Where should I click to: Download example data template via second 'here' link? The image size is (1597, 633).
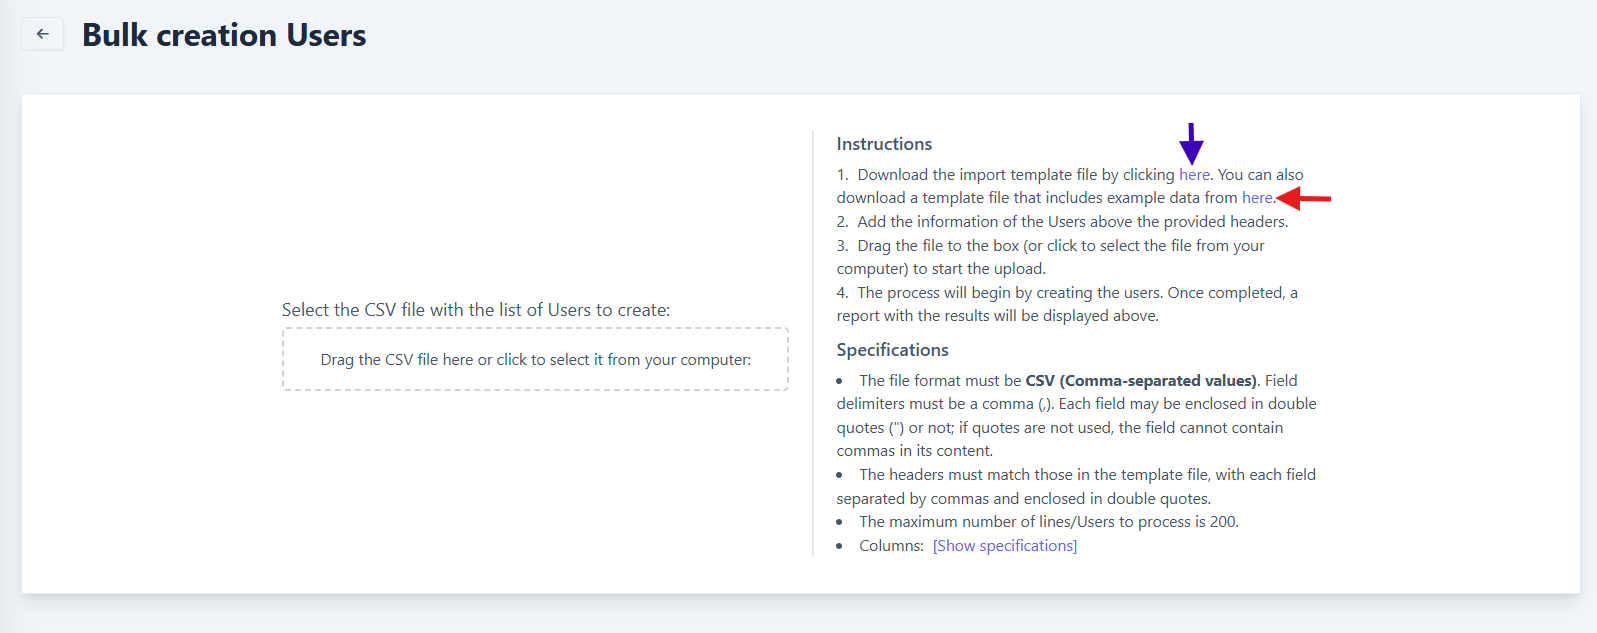click(x=1257, y=198)
